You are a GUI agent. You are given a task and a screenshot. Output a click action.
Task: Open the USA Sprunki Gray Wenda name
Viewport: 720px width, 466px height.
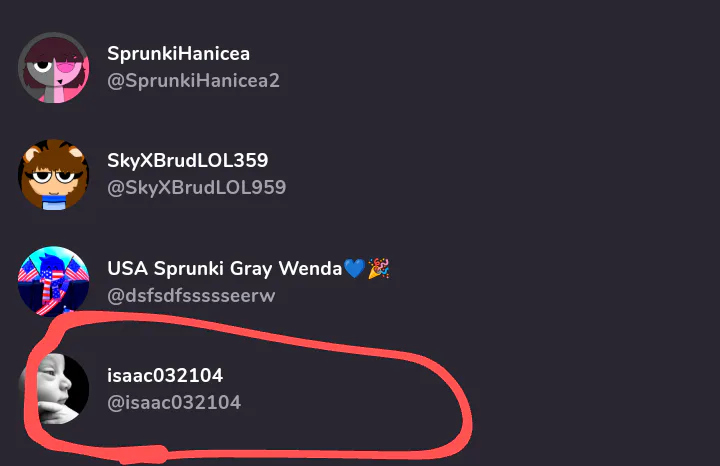(224, 269)
